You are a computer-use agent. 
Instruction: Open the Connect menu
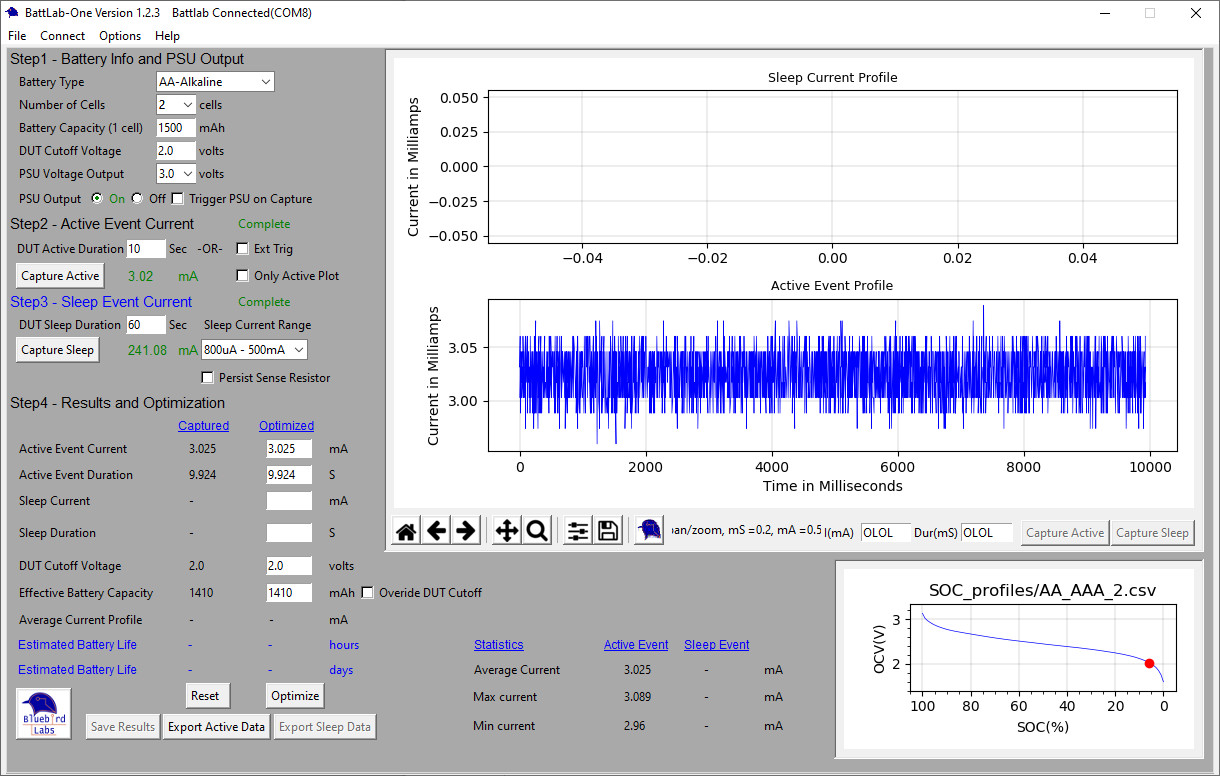(62, 36)
